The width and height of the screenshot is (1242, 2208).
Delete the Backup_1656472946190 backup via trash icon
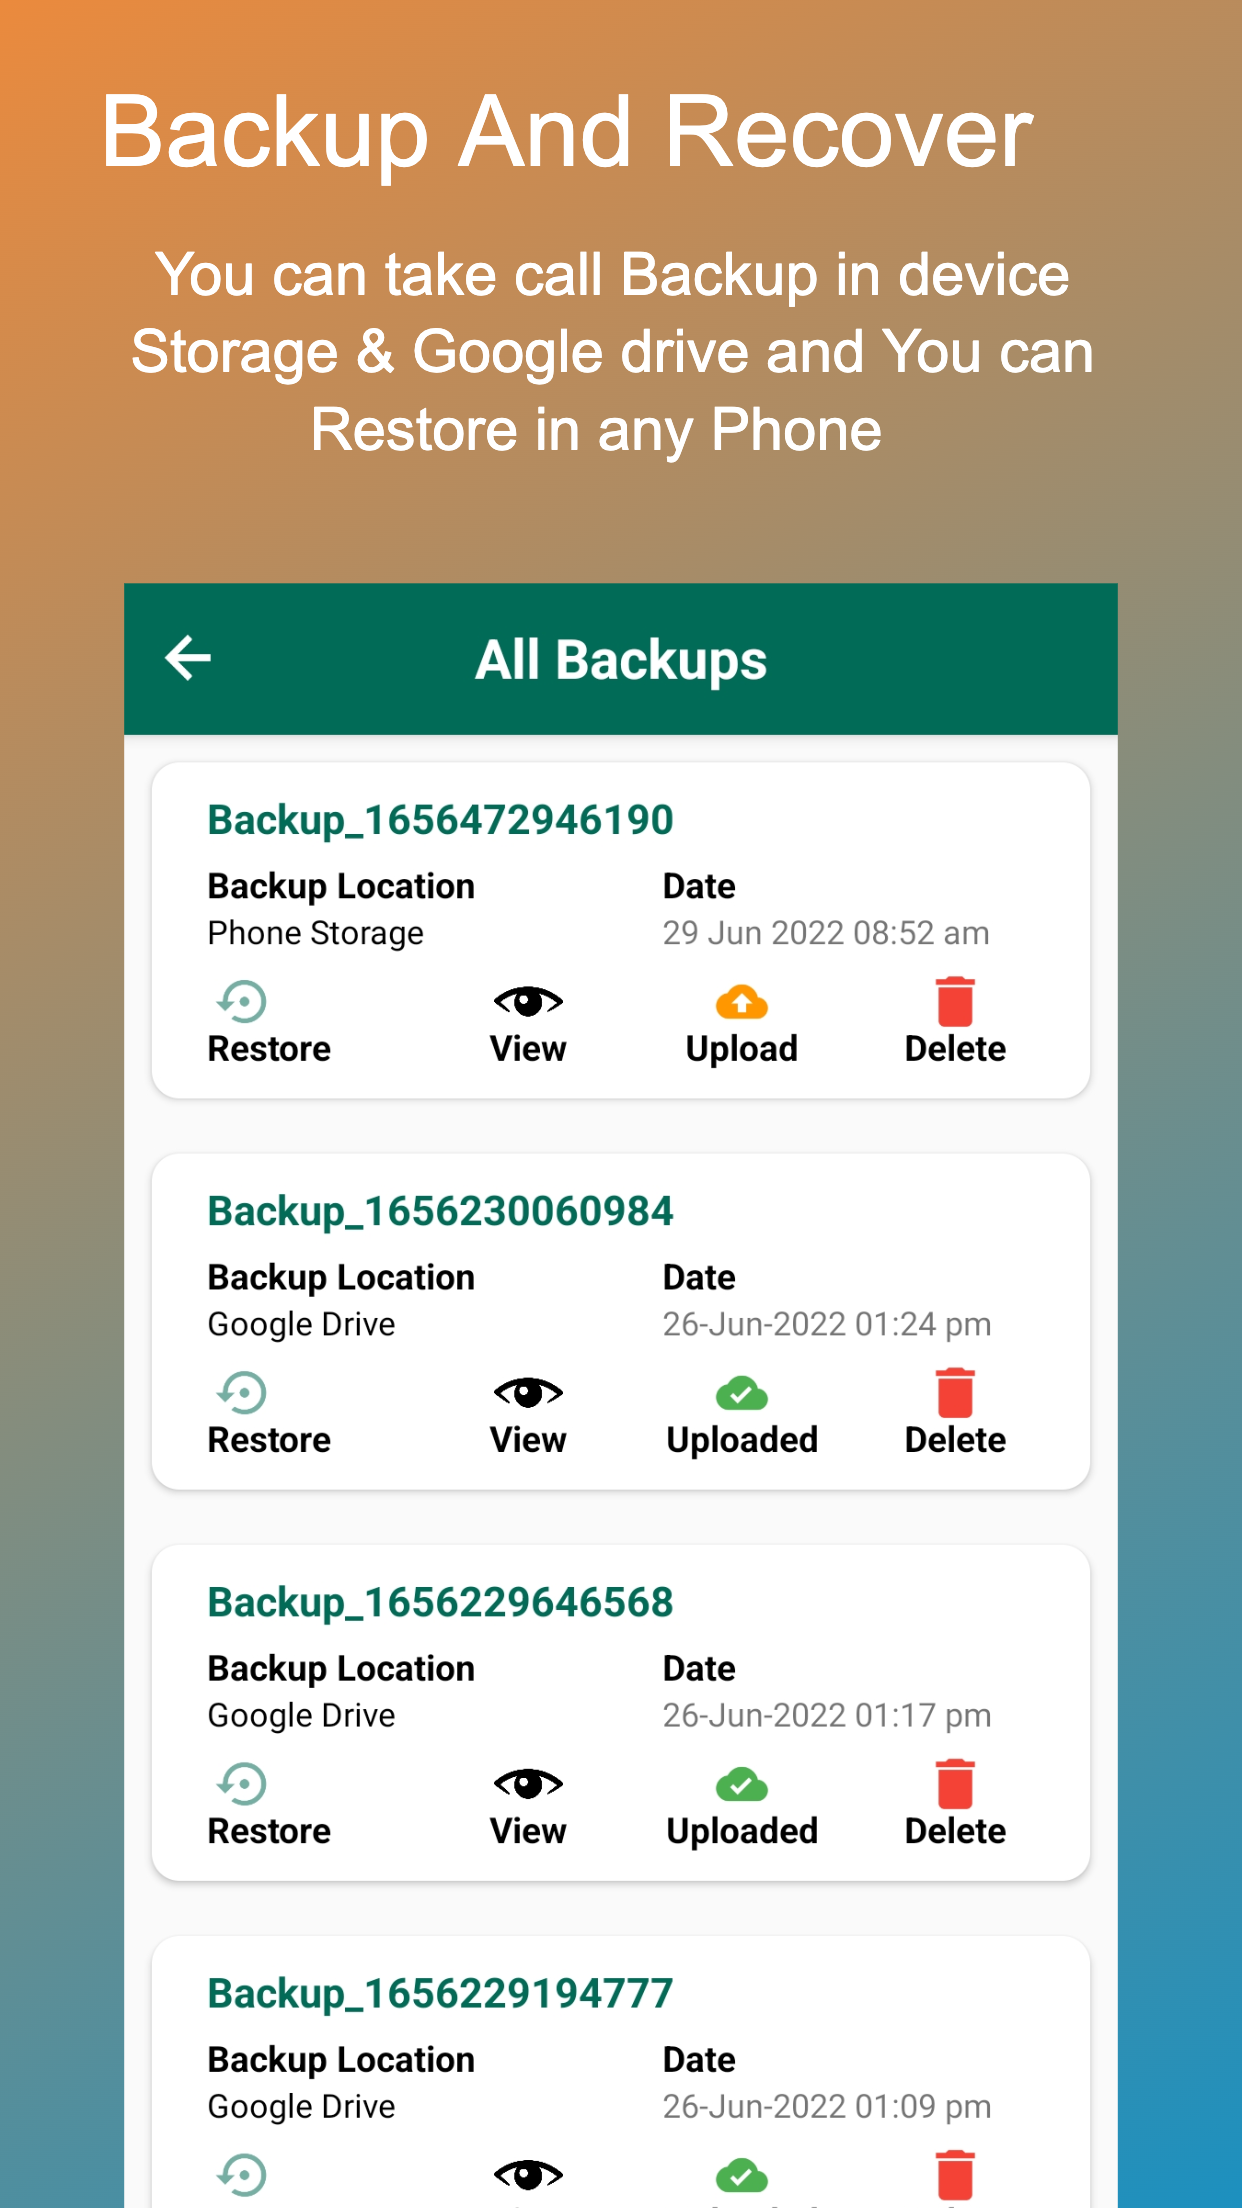click(x=955, y=1002)
